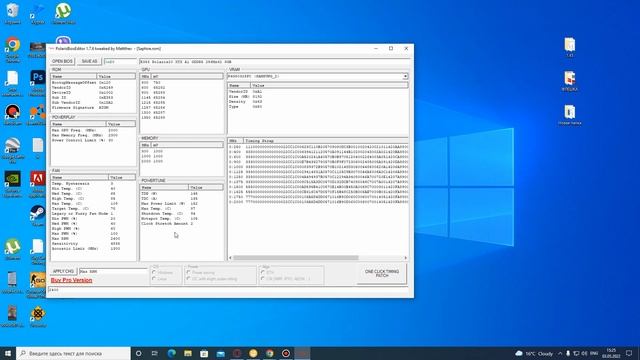Select the ETH radio button in Algo group
Viewport: 640px width, 360px height.
pos(263,272)
